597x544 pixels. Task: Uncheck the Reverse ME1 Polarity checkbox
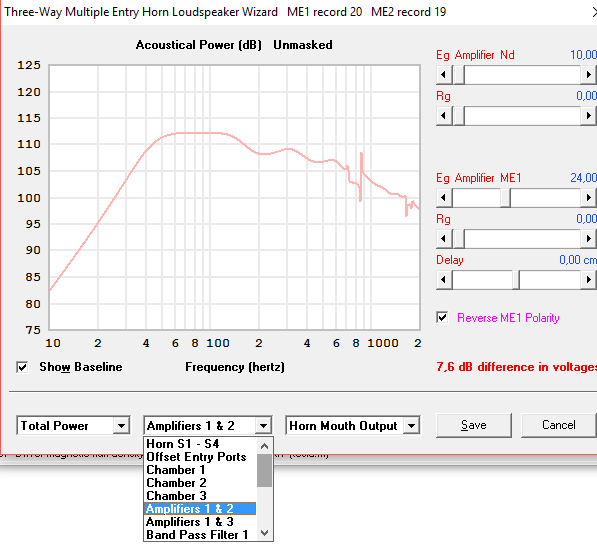pyautogui.click(x=442, y=317)
